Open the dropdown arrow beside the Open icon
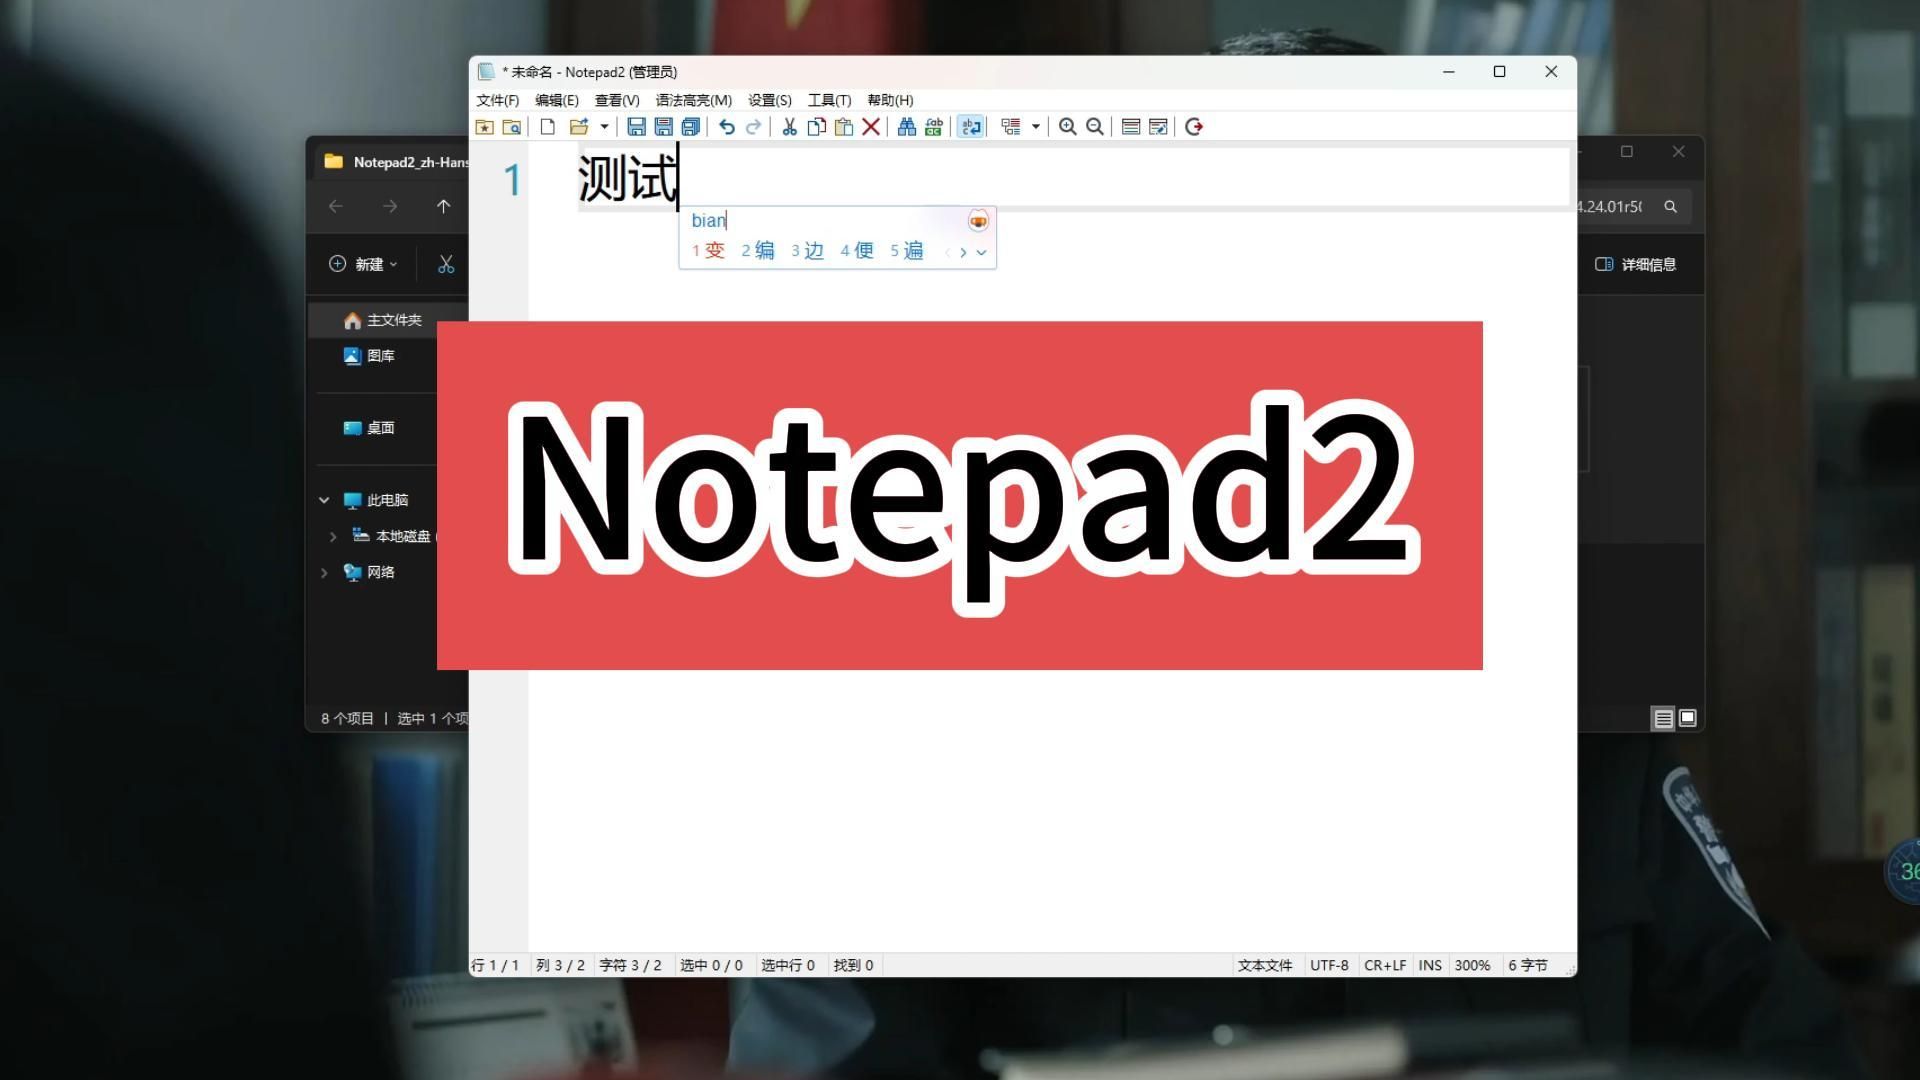 pos(604,126)
